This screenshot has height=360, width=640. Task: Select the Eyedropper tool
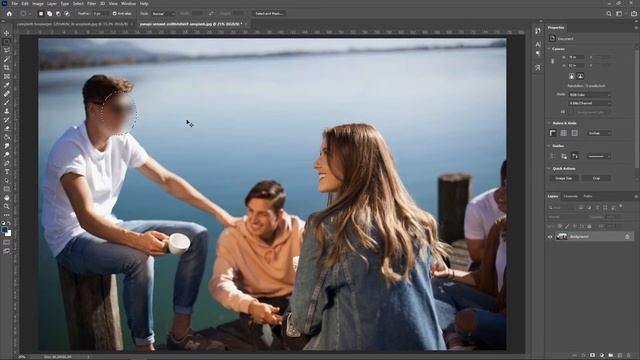coord(7,85)
